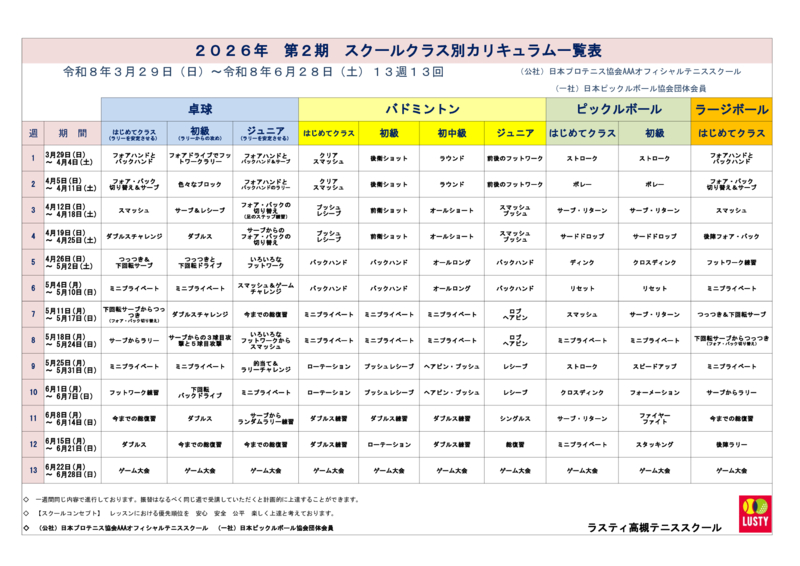Screen dimensions: 800x566
Task: Select period 5月25日(月)〜5月31日(日)
Action: click(x=72, y=366)
